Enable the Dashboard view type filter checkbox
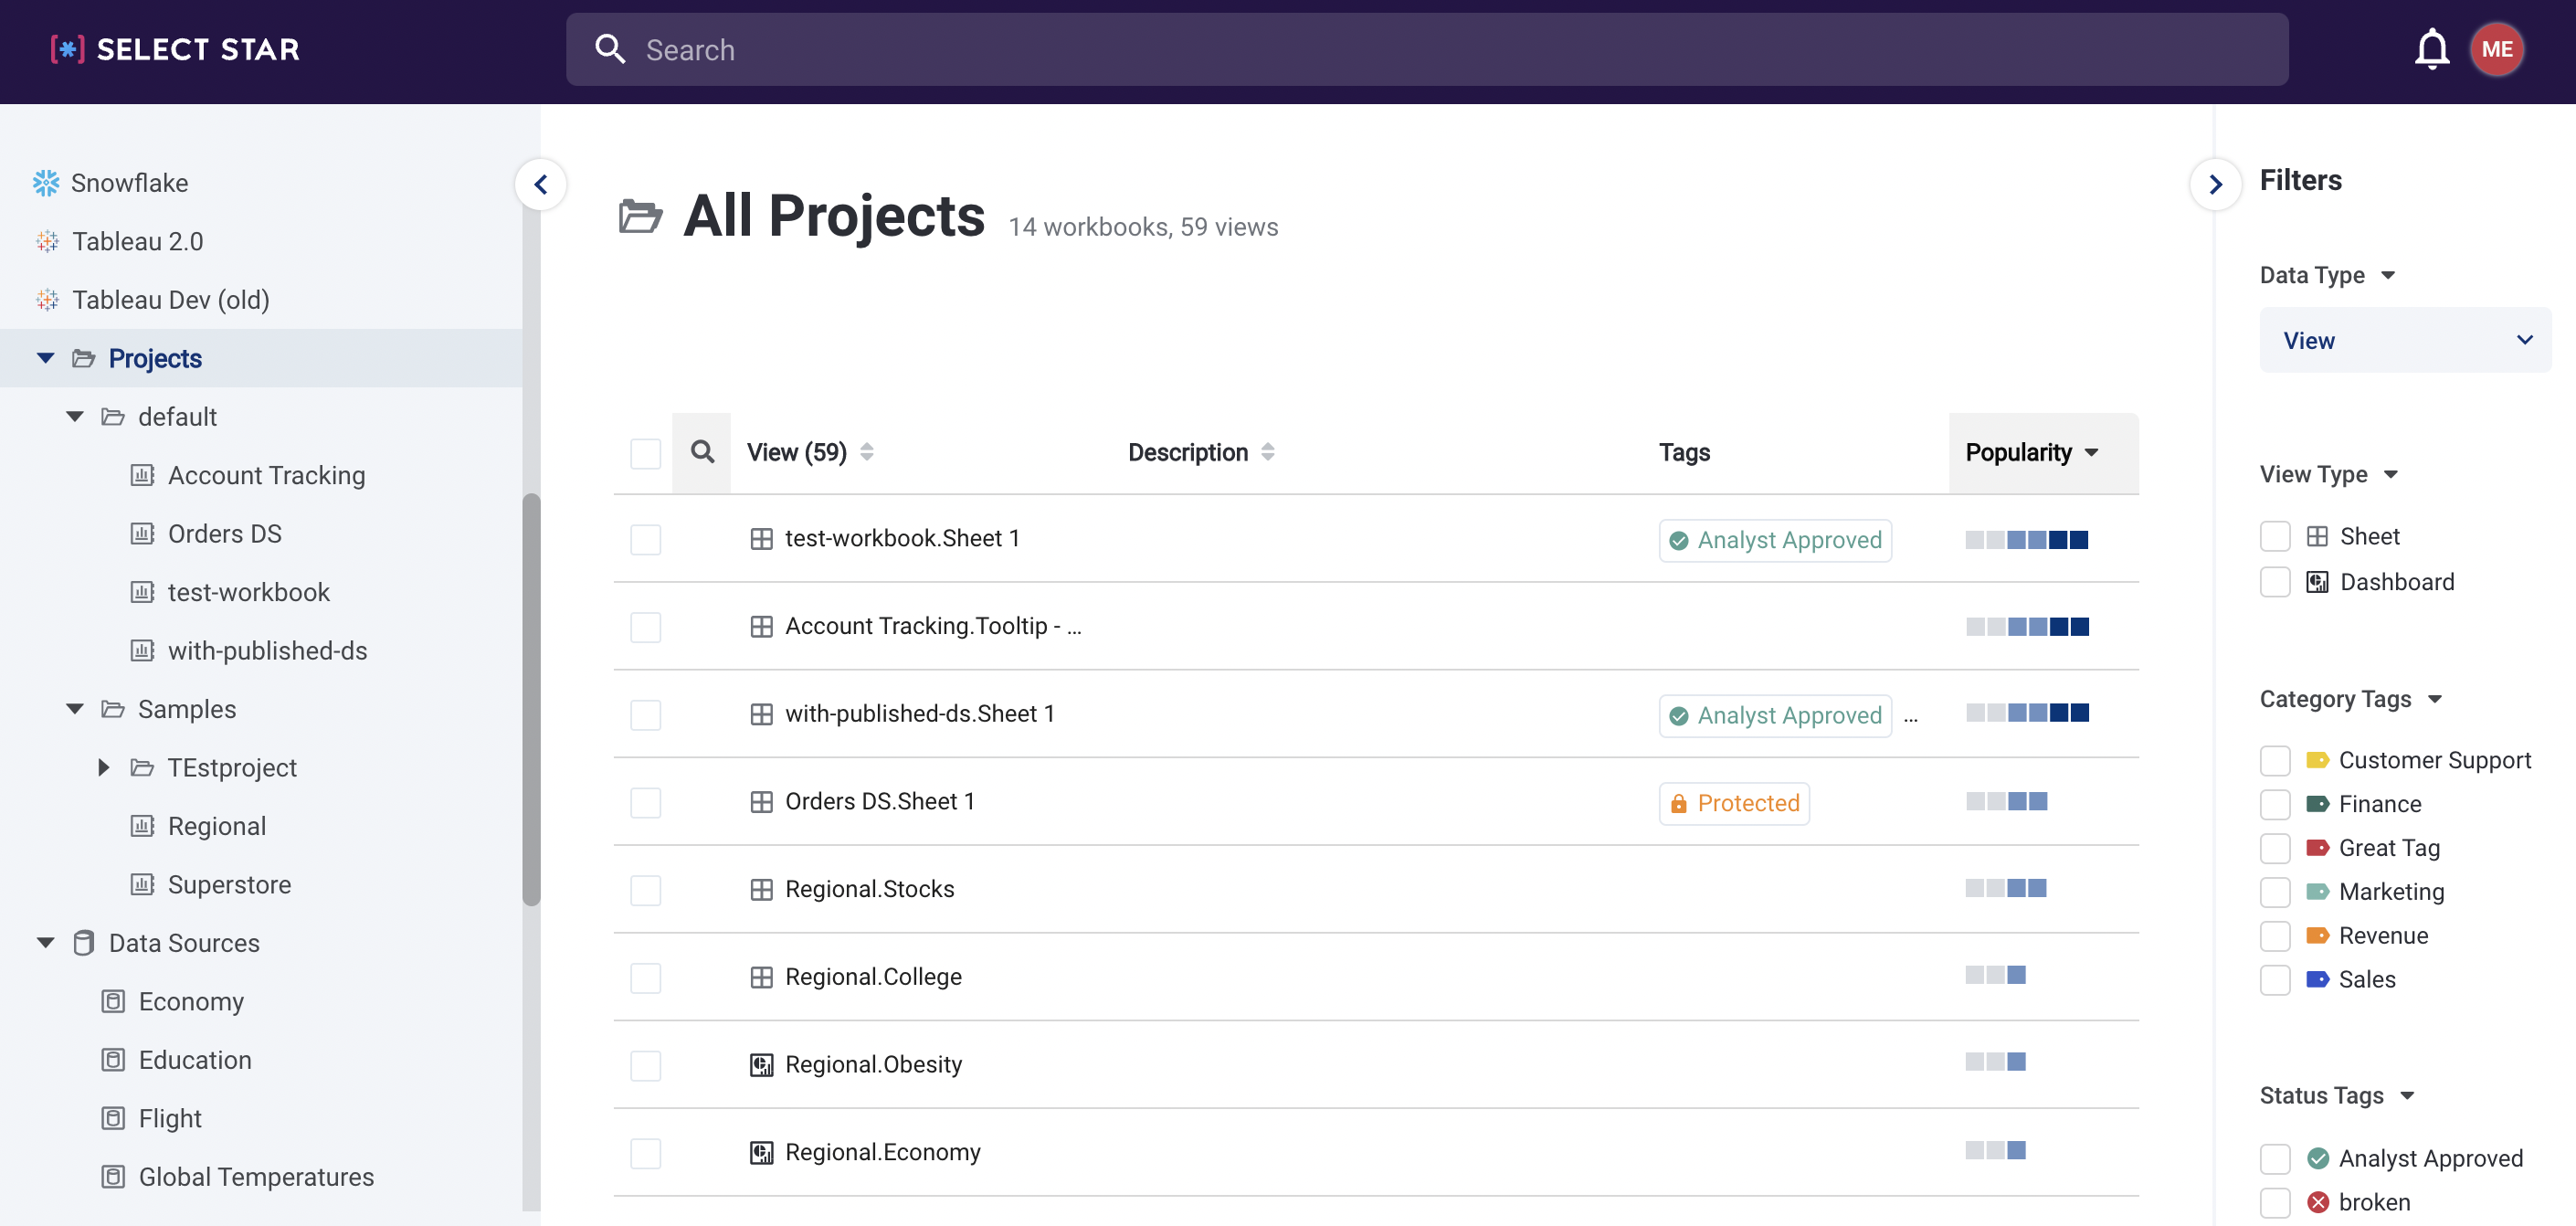Viewport: 2576px width, 1226px height. tap(2274, 582)
